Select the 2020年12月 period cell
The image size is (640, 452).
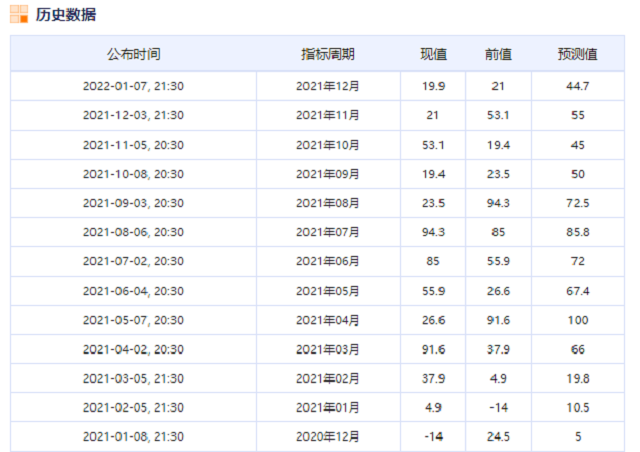pyautogui.click(x=327, y=436)
